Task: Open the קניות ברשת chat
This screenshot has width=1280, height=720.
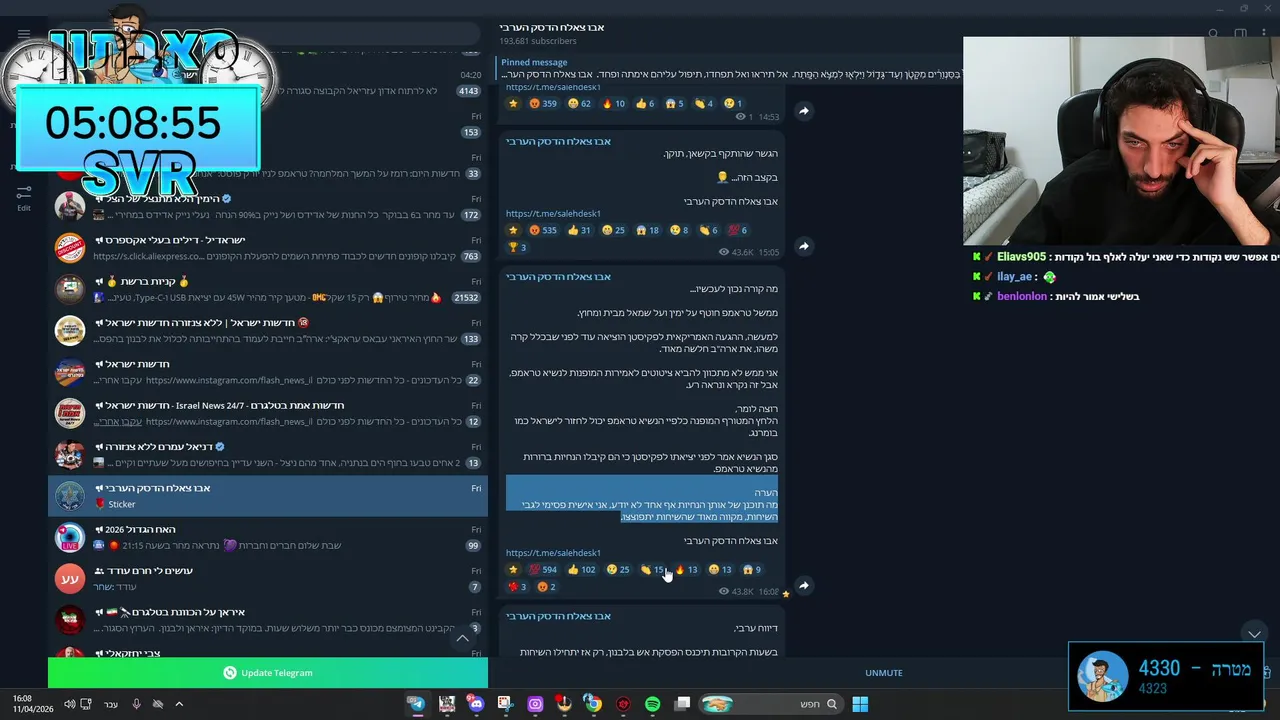Action: 268,289
